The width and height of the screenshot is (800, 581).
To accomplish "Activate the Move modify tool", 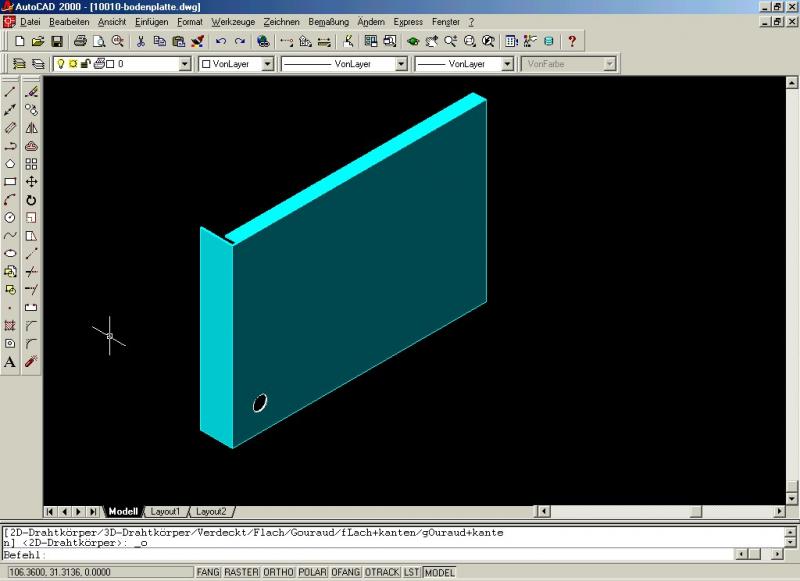I will (x=32, y=182).
